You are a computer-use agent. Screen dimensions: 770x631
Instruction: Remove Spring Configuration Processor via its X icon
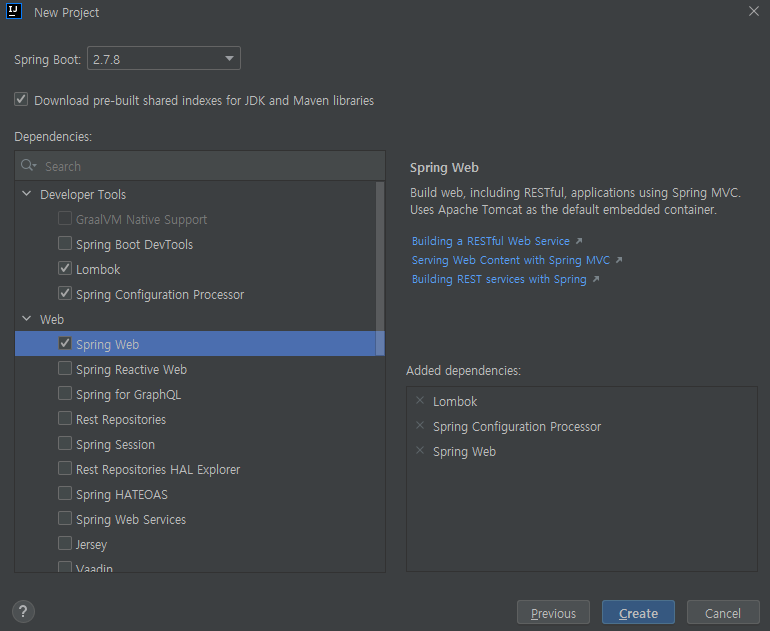pyautogui.click(x=420, y=426)
